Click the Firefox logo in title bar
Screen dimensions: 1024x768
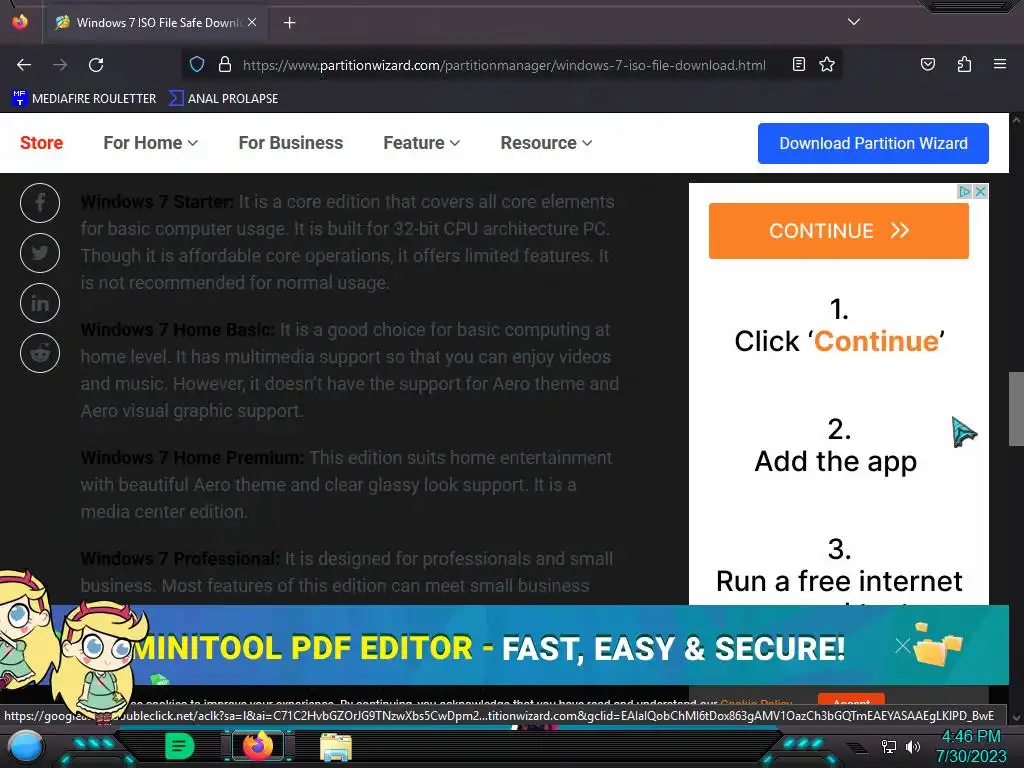click(20, 22)
